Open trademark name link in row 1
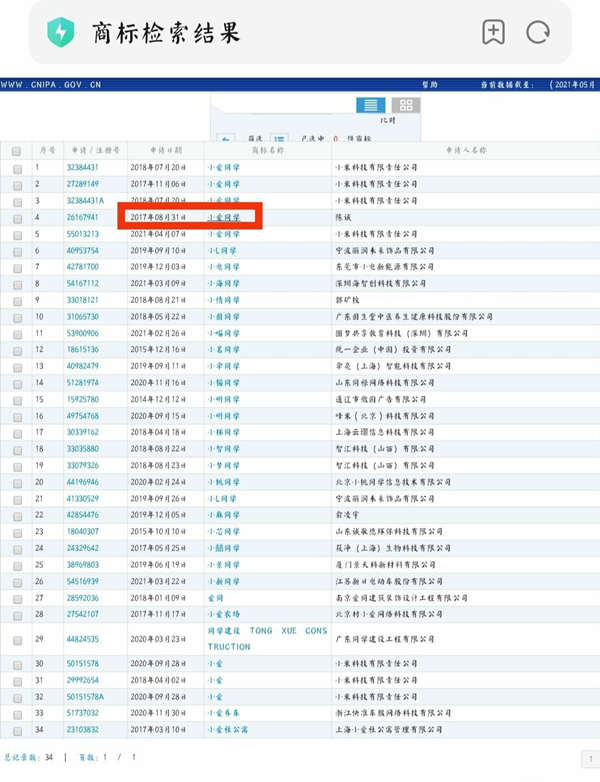The height and width of the screenshot is (782, 600). point(223,167)
